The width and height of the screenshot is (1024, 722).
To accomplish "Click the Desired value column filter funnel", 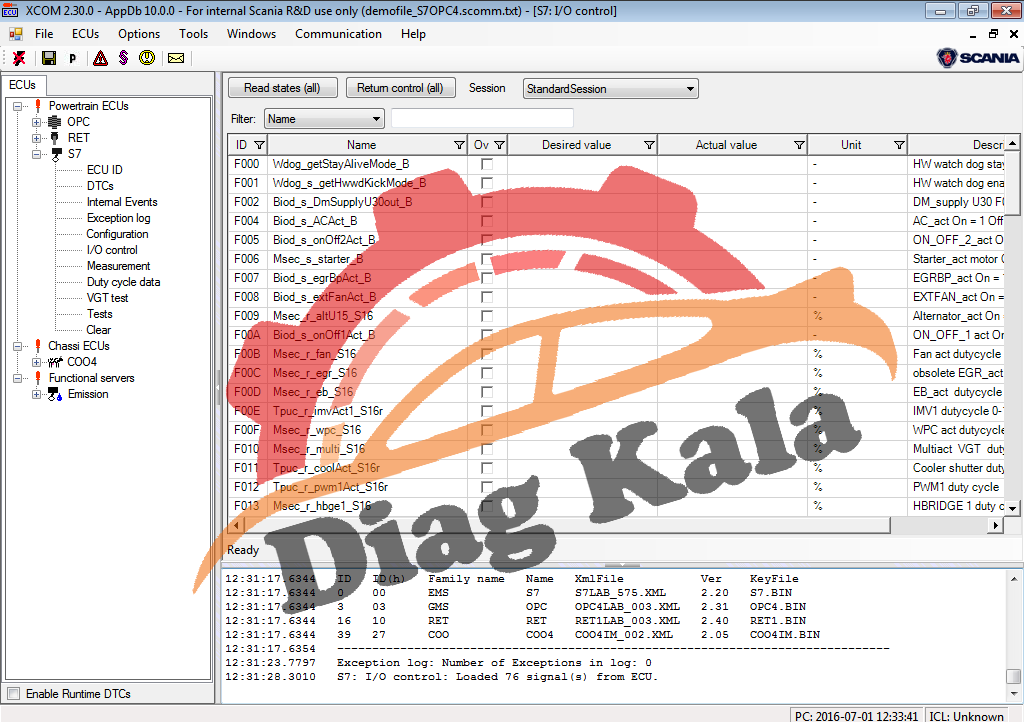I will (x=649, y=145).
